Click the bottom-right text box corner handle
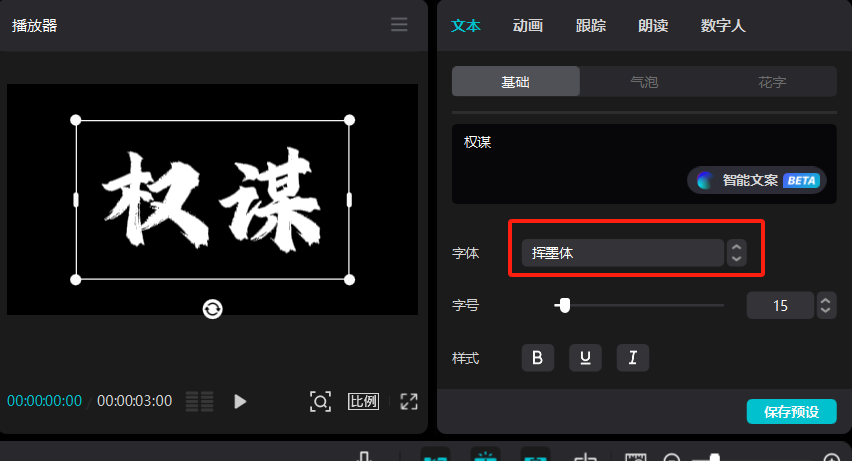 349,279
